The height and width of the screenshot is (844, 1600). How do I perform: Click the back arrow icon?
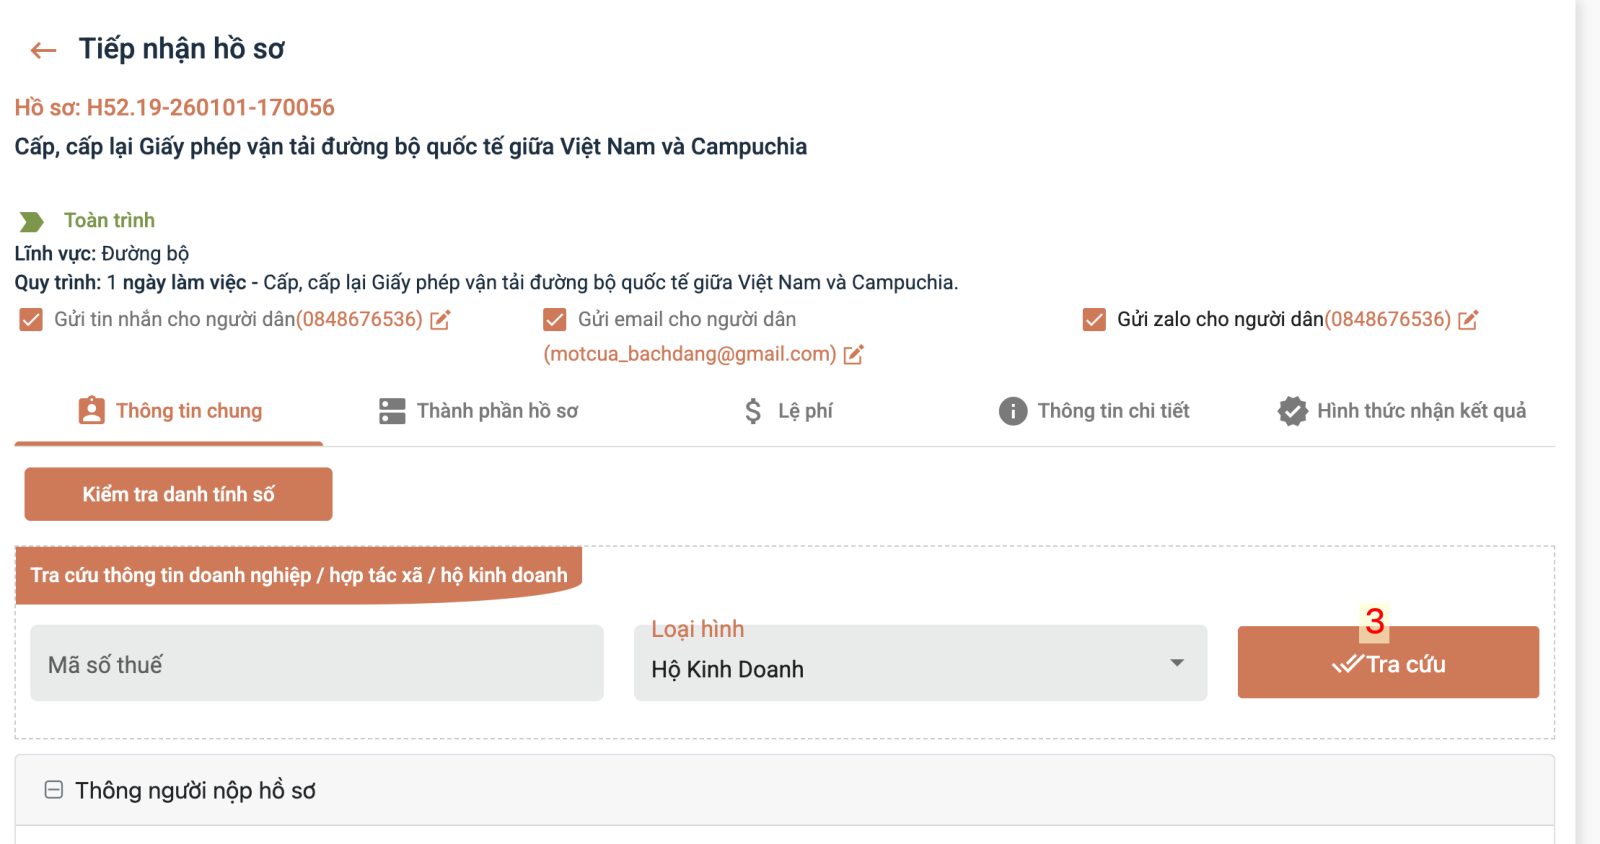coord(43,50)
